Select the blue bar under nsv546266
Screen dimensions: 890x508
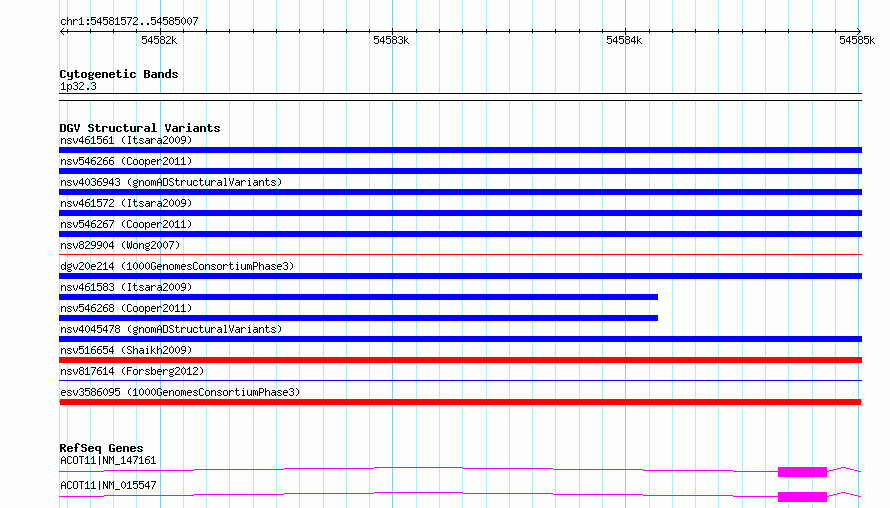460,171
